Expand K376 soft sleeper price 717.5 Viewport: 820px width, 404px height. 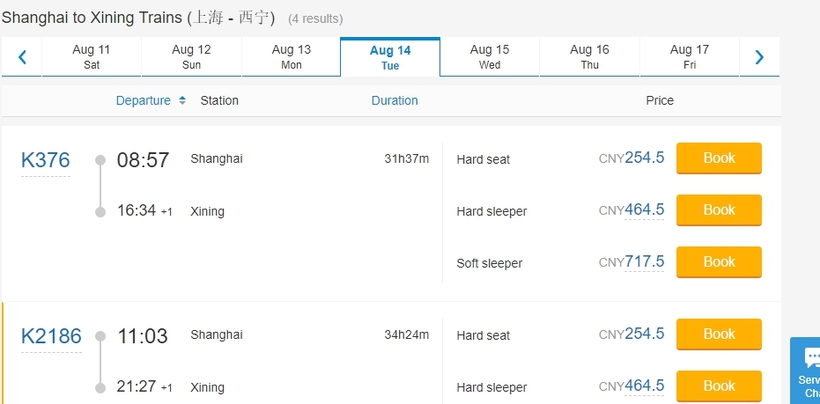click(644, 262)
